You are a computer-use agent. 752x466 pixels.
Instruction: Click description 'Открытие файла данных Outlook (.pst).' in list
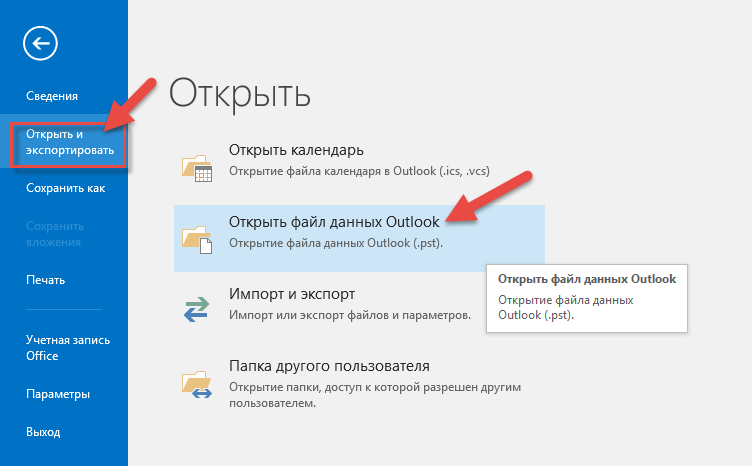coord(336,243)
